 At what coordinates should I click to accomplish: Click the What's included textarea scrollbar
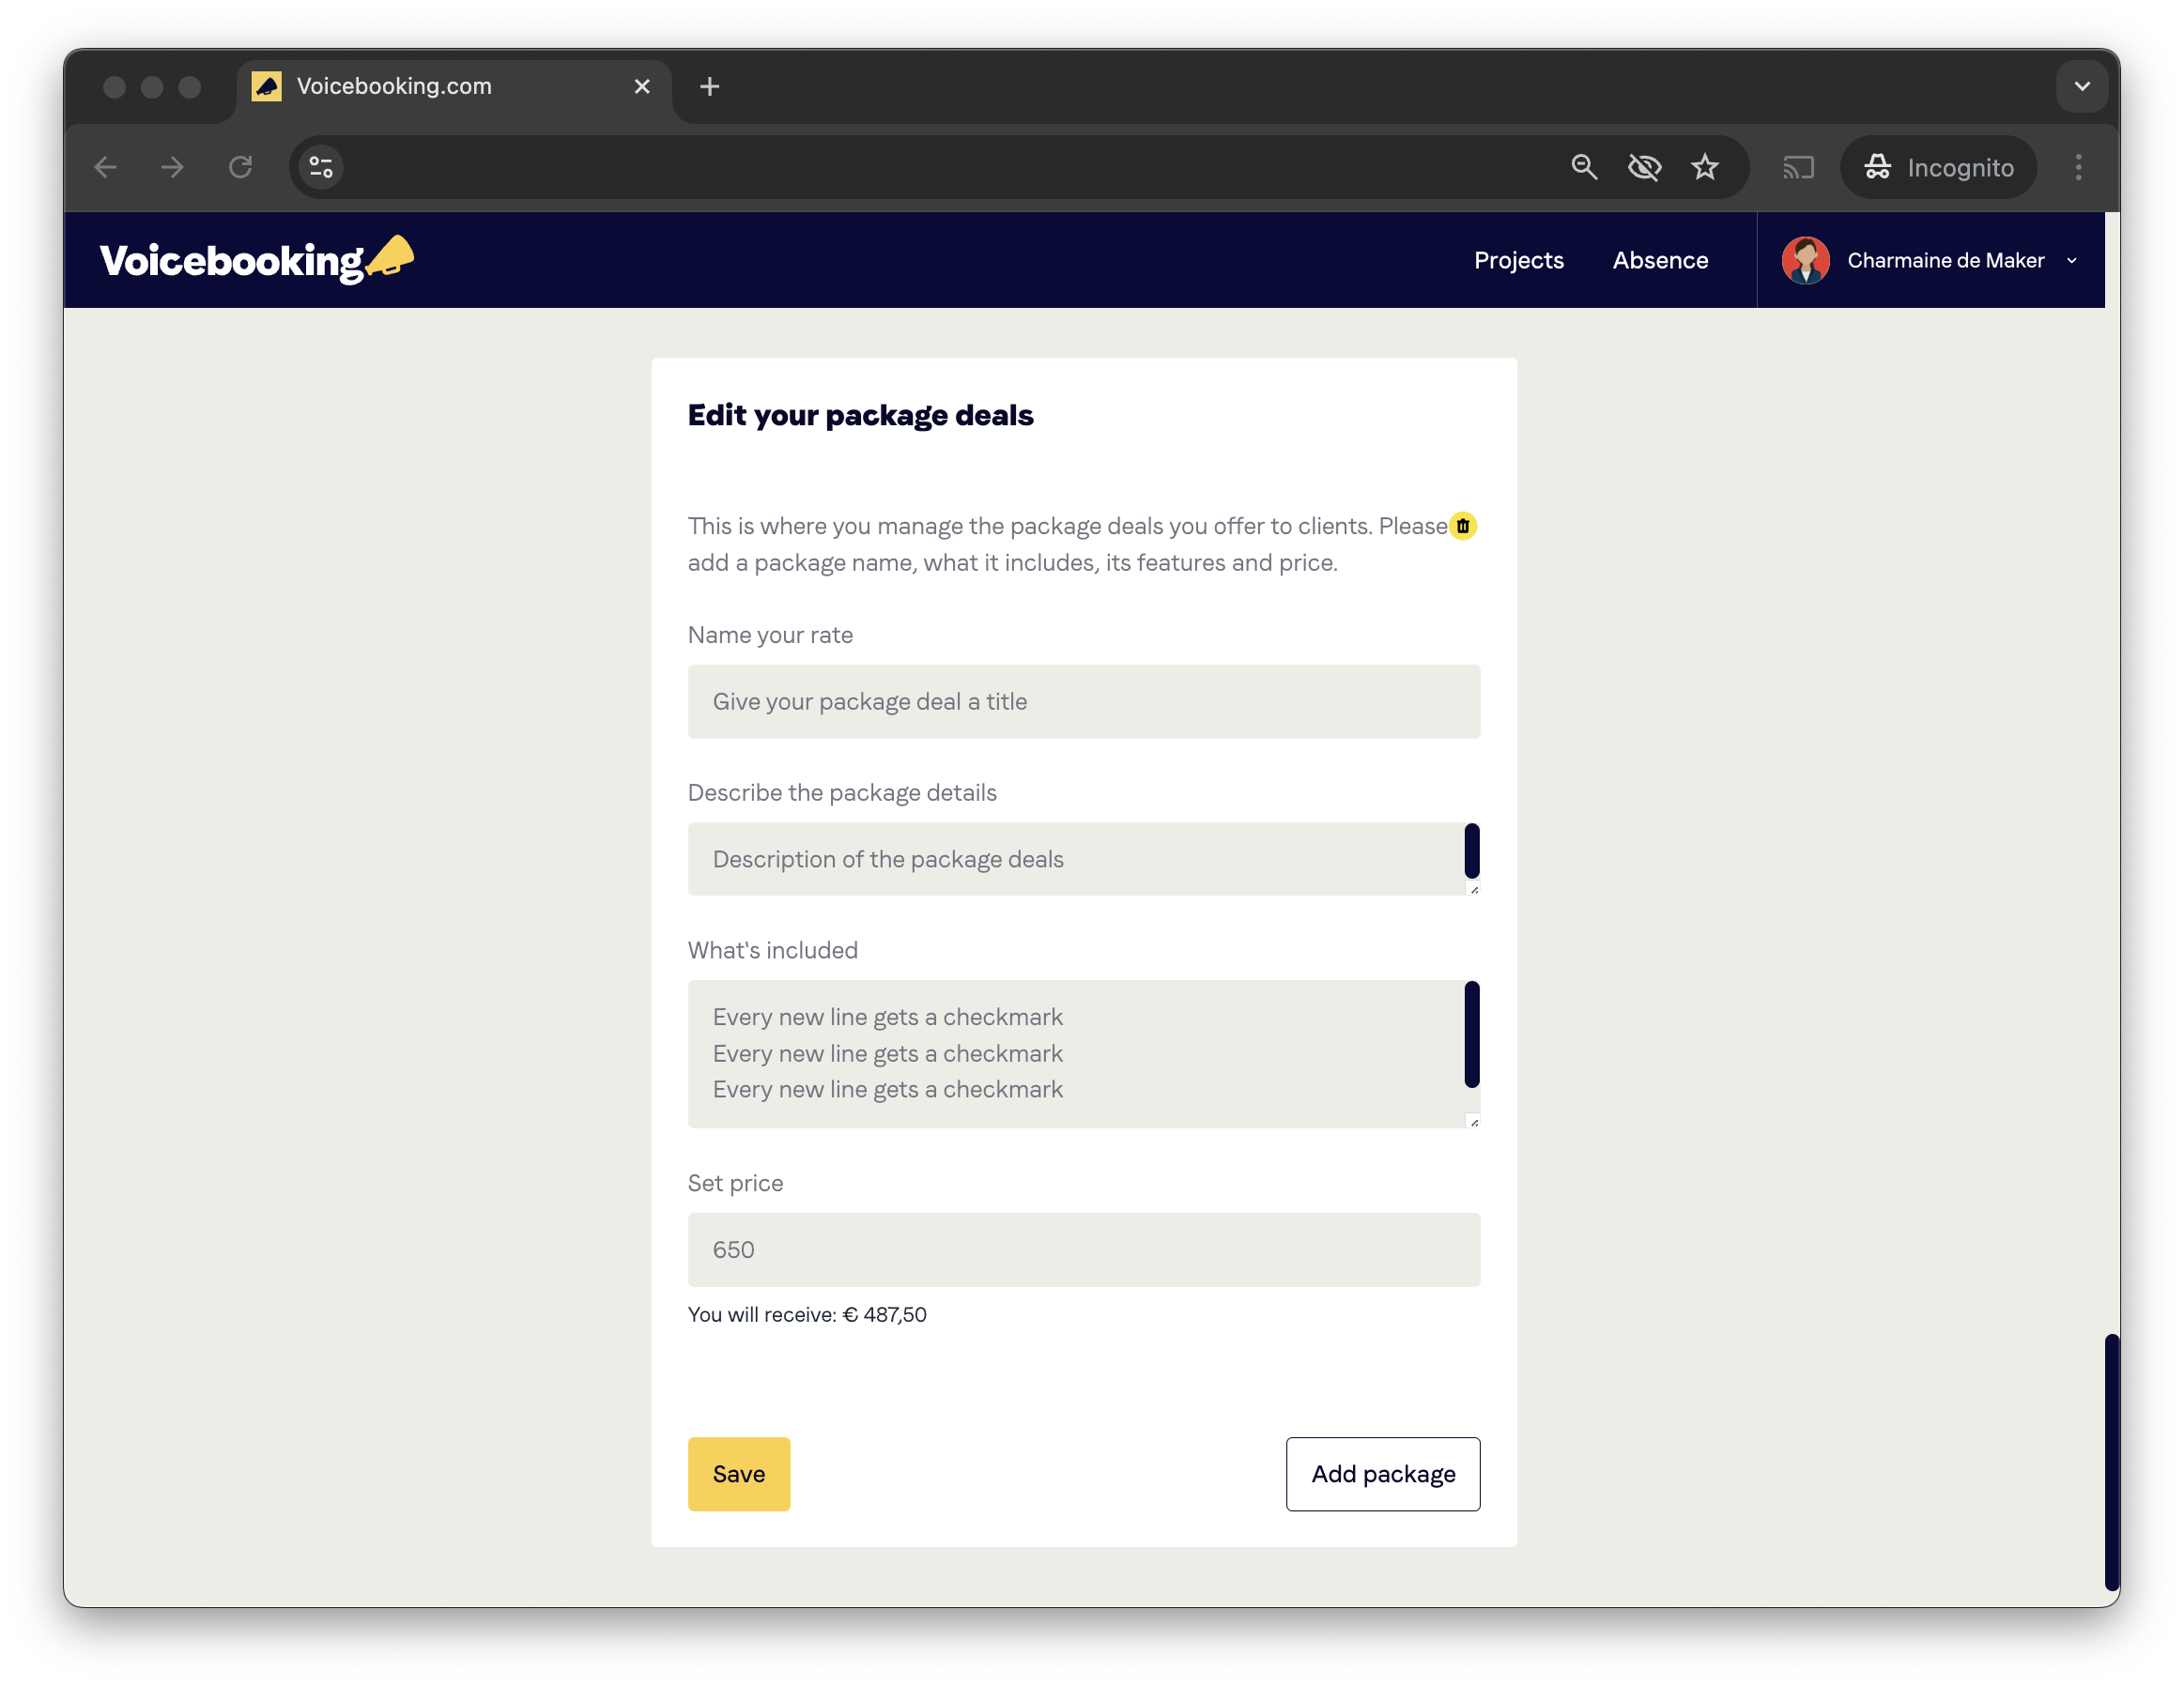[1471, 1034]
